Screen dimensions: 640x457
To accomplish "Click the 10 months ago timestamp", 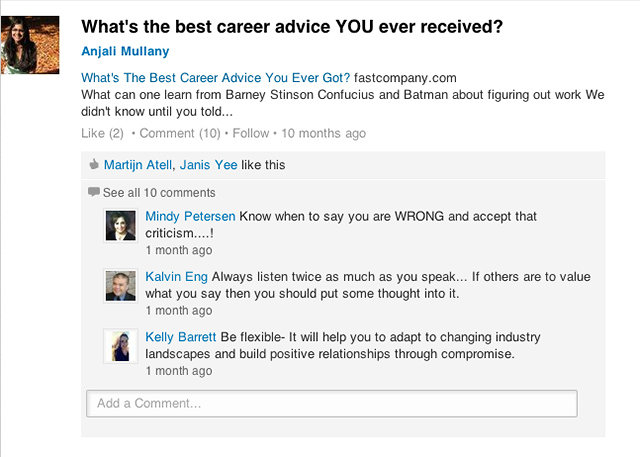I will (x=324, y=133).
